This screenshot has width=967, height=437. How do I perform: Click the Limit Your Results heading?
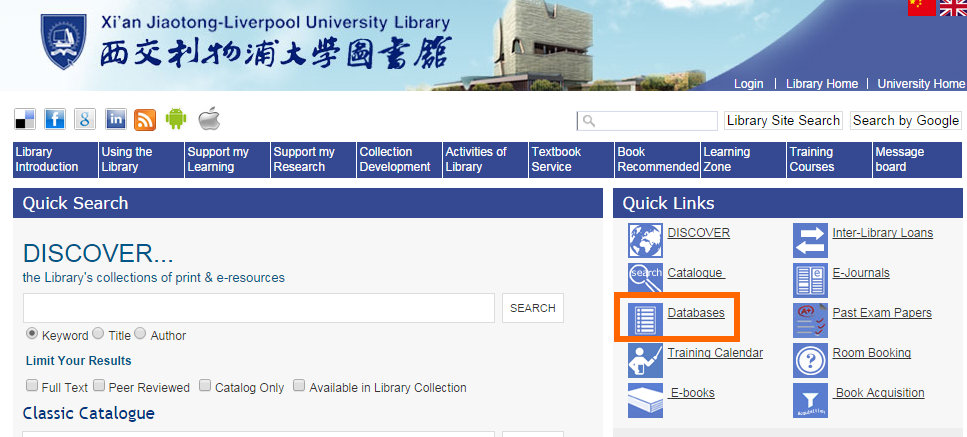coord(78,361)
